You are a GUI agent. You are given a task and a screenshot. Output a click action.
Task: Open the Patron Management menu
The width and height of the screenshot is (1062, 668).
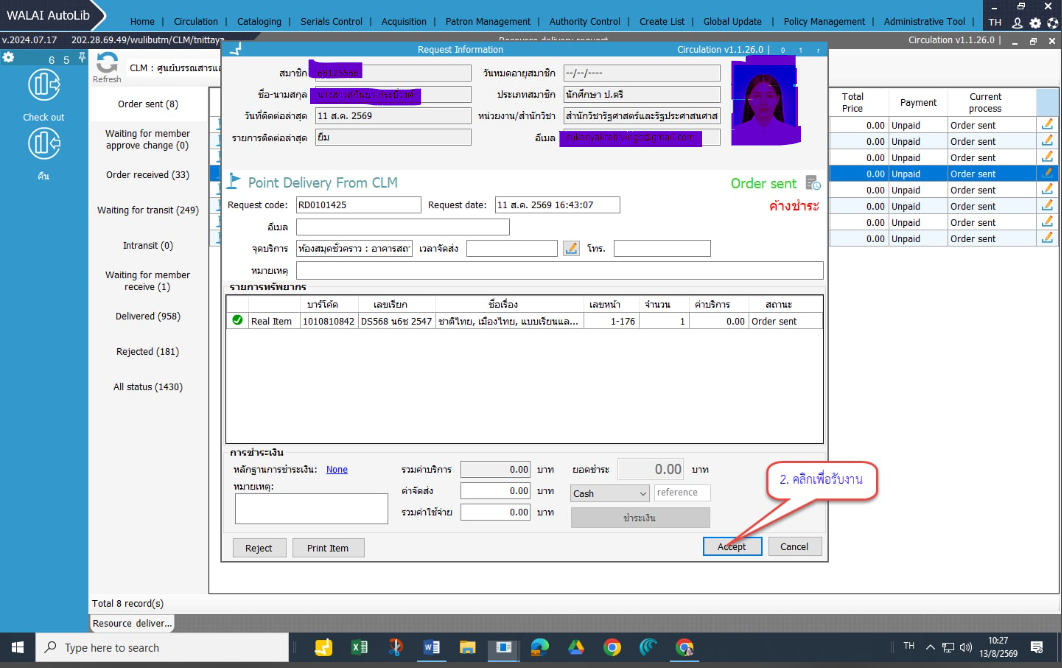(488, 22)
